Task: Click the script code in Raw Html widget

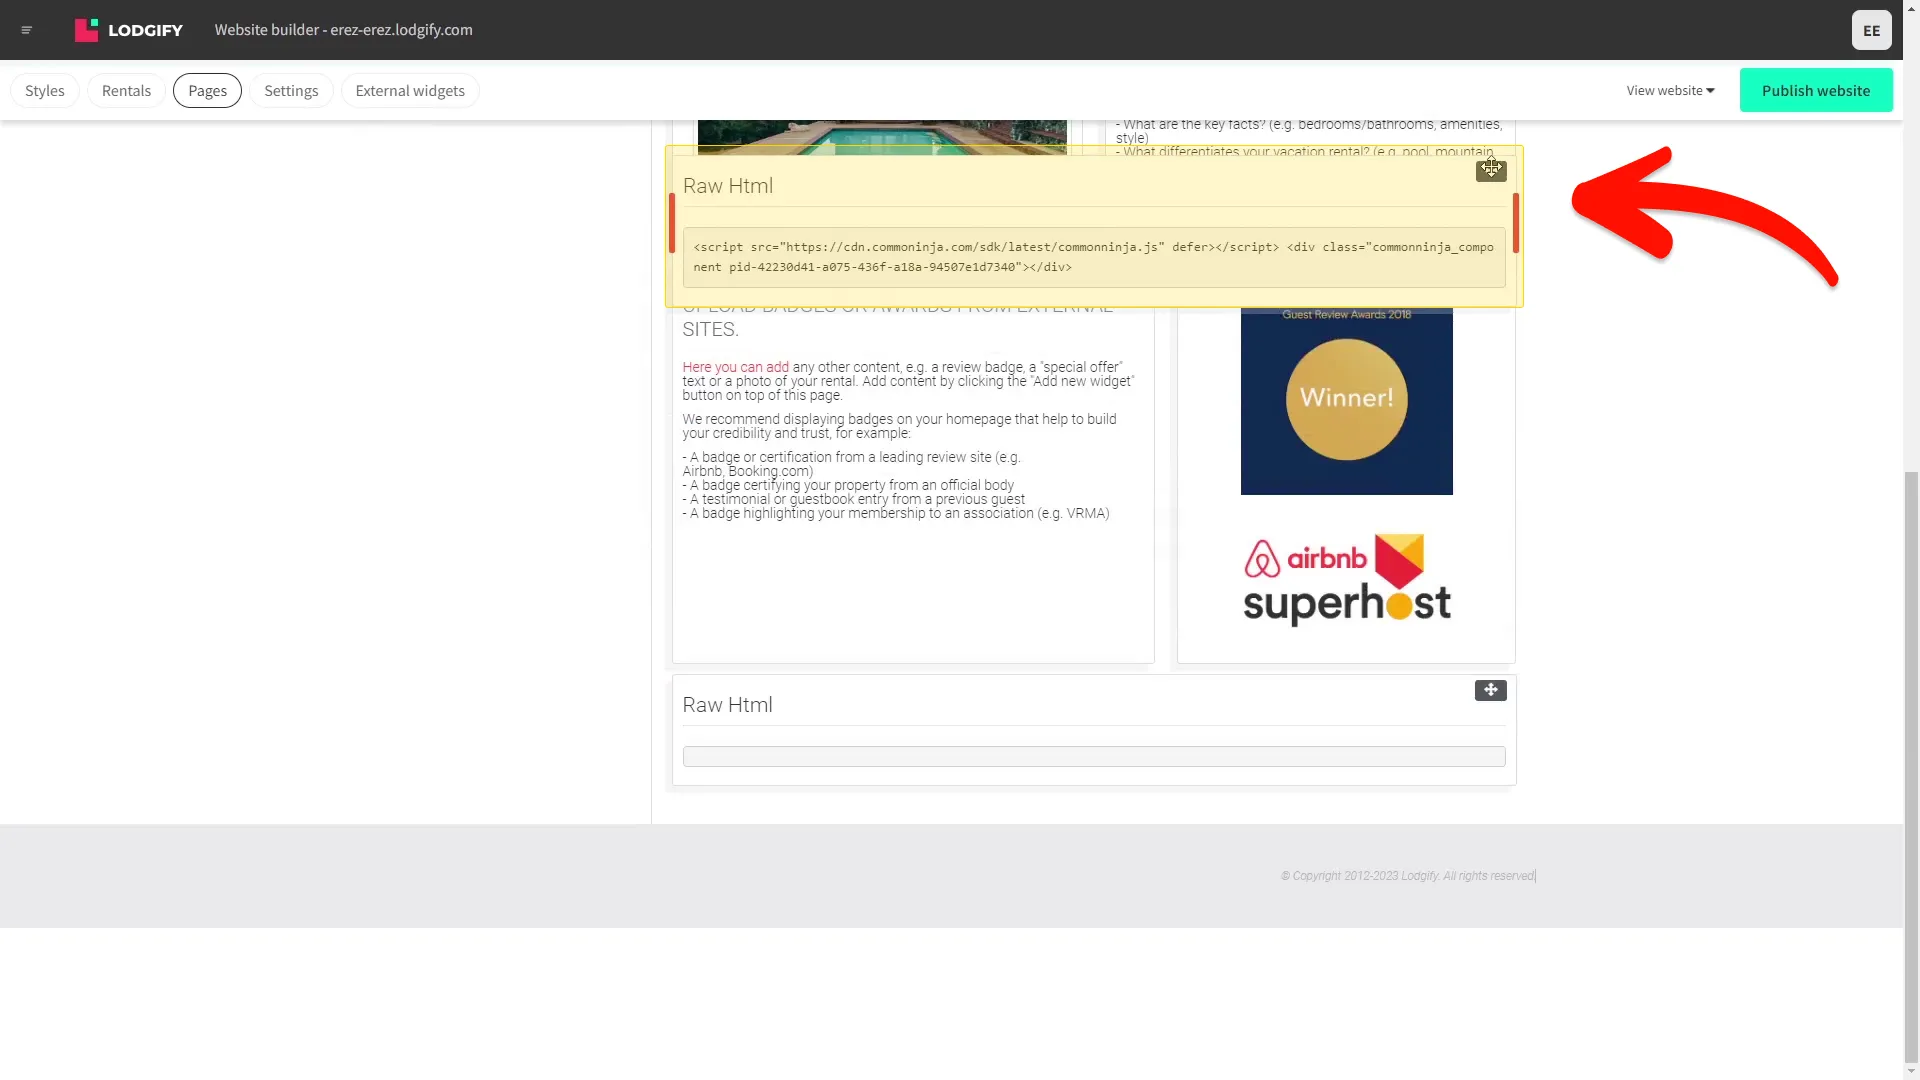Action: click(x=1094, y=257)
